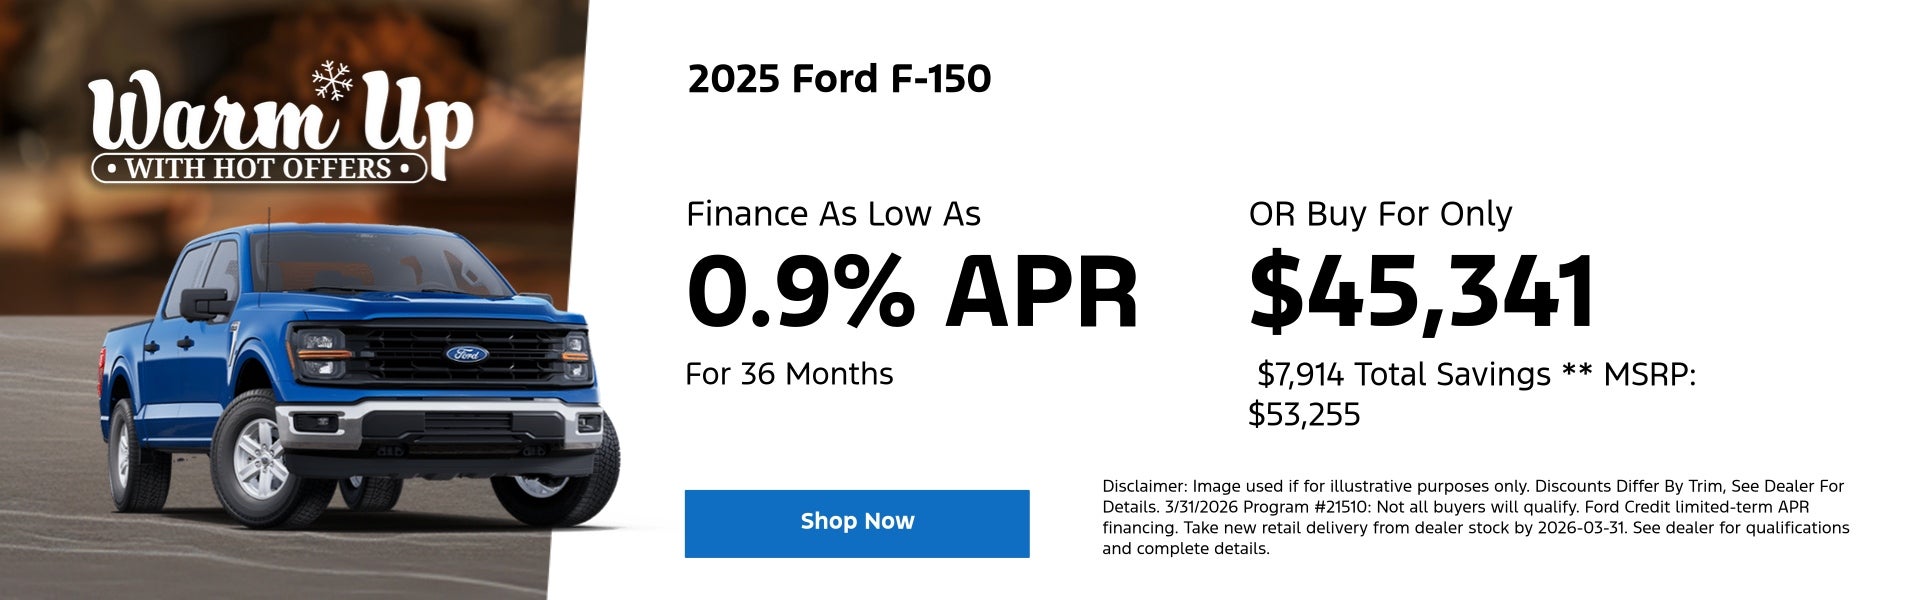Click the $53,255 MSRP value
The image size is (1920, 600).
1304,414
